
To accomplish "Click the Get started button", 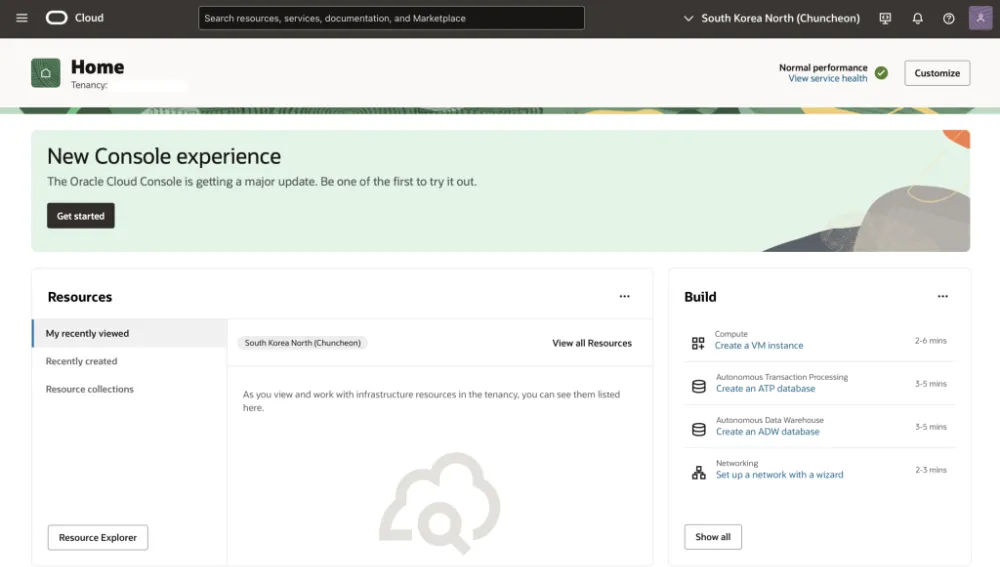I will pos(80,216).
